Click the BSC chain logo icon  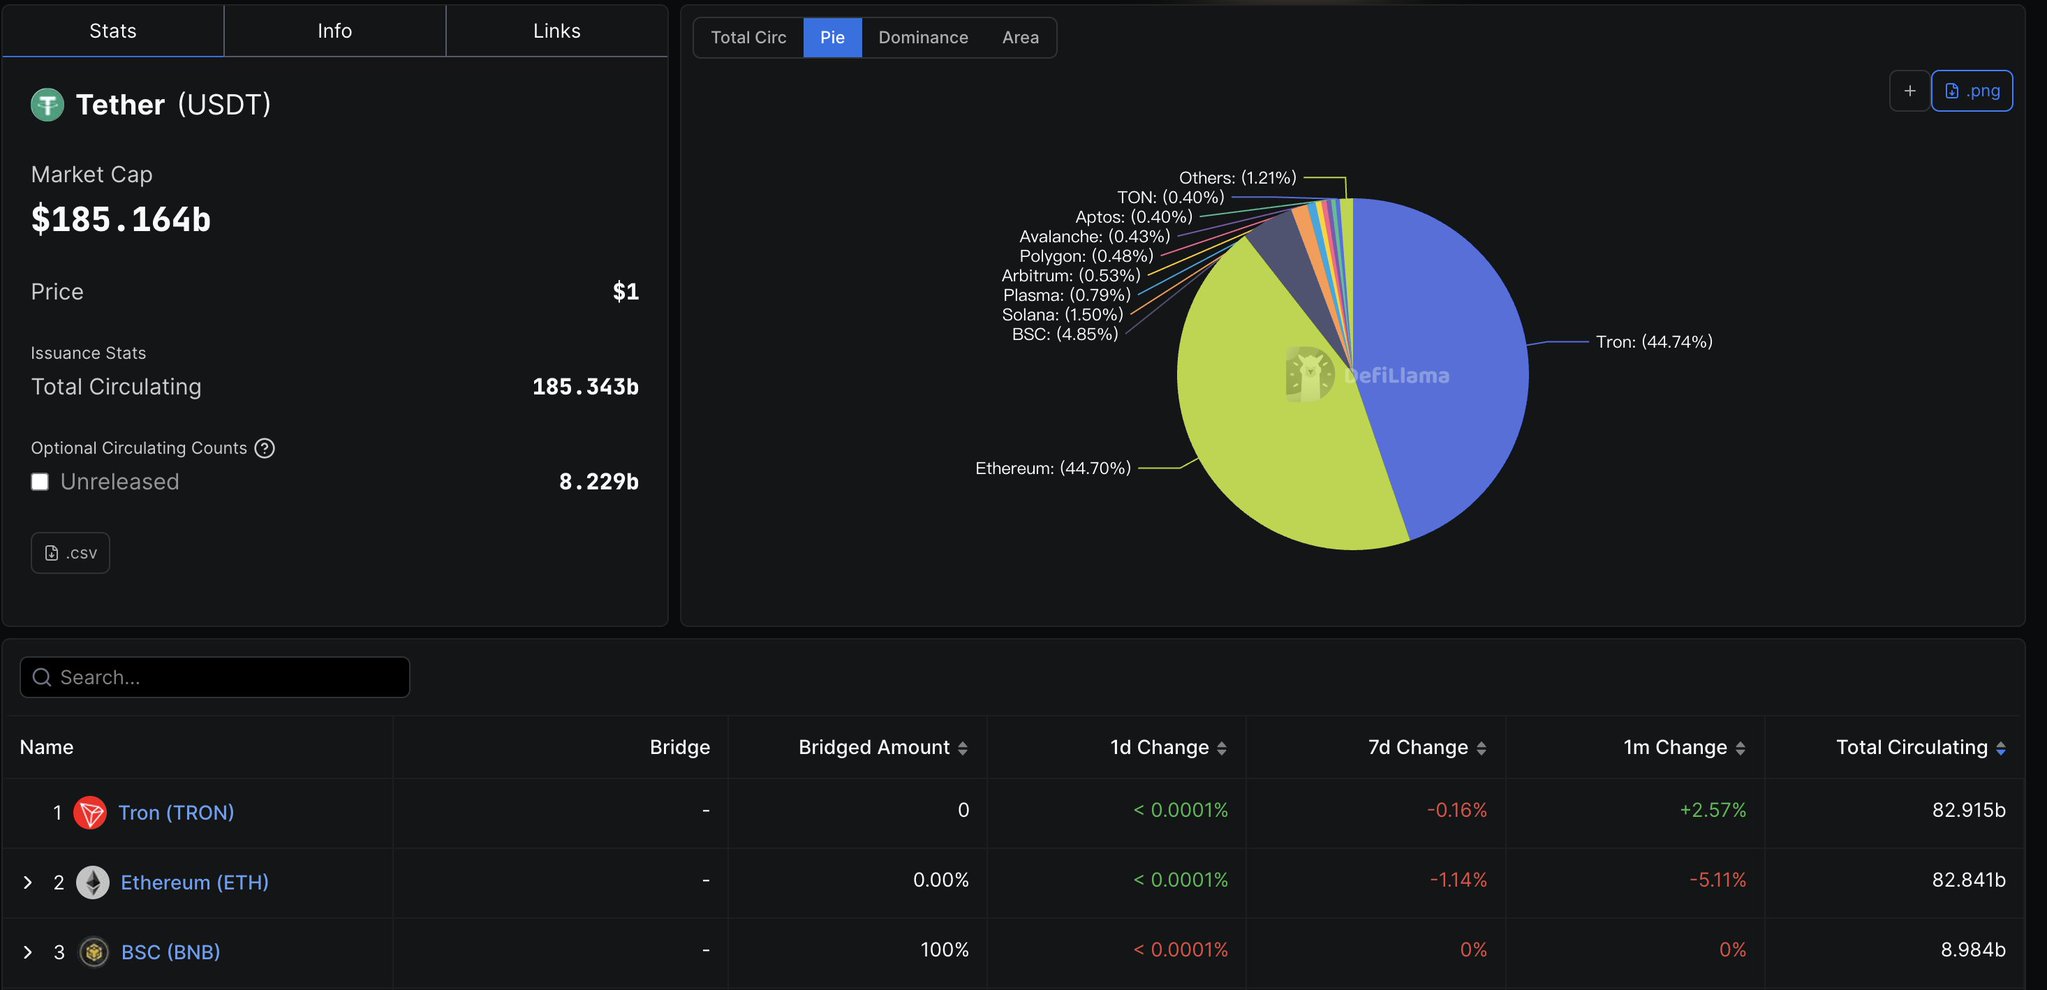94,952
